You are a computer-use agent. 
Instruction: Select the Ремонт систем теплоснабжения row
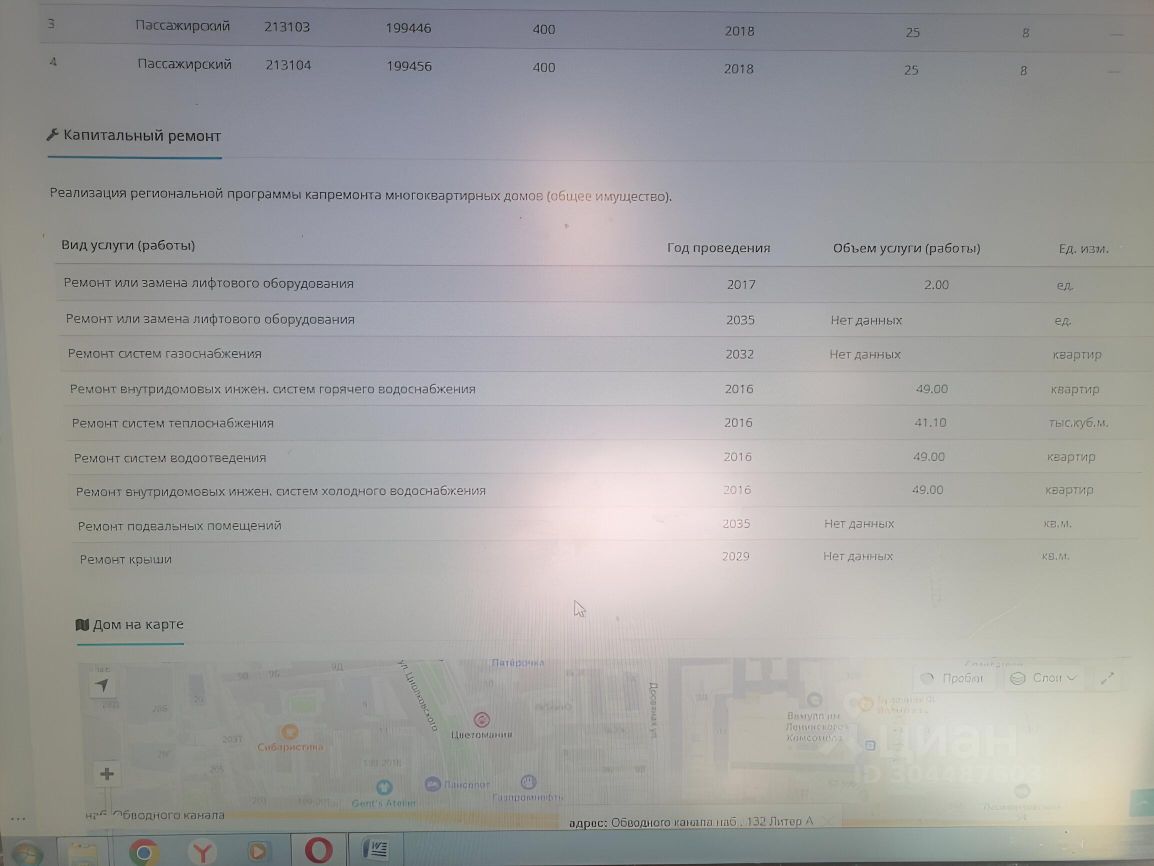click(609, 423)
